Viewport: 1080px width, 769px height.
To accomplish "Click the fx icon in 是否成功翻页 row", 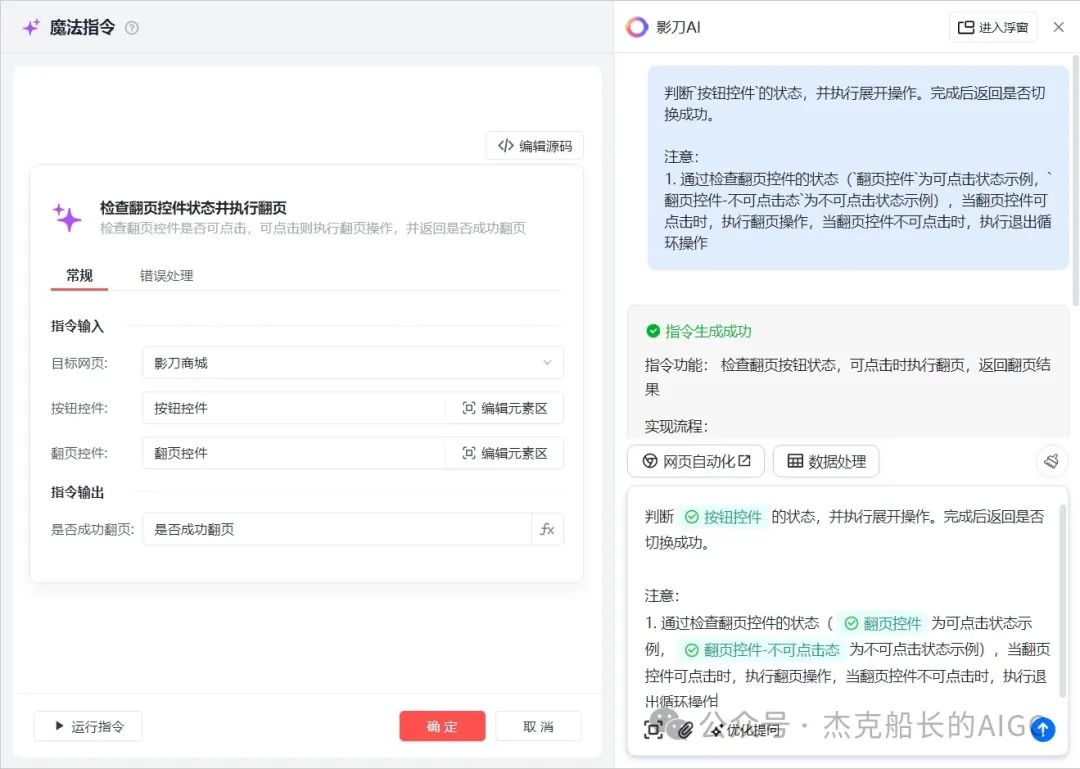I will 548,529.
